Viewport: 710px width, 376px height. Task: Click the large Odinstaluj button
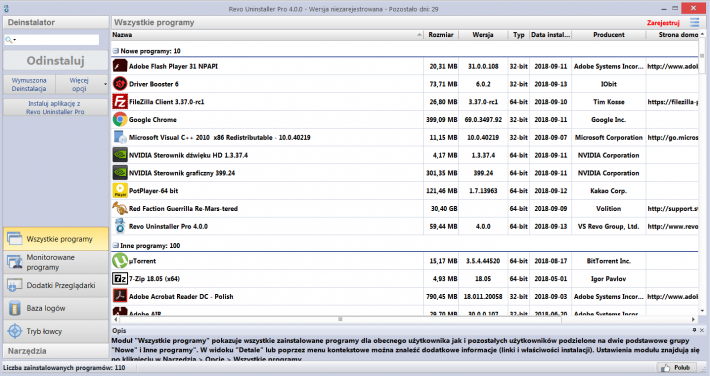tap(56, 61)
